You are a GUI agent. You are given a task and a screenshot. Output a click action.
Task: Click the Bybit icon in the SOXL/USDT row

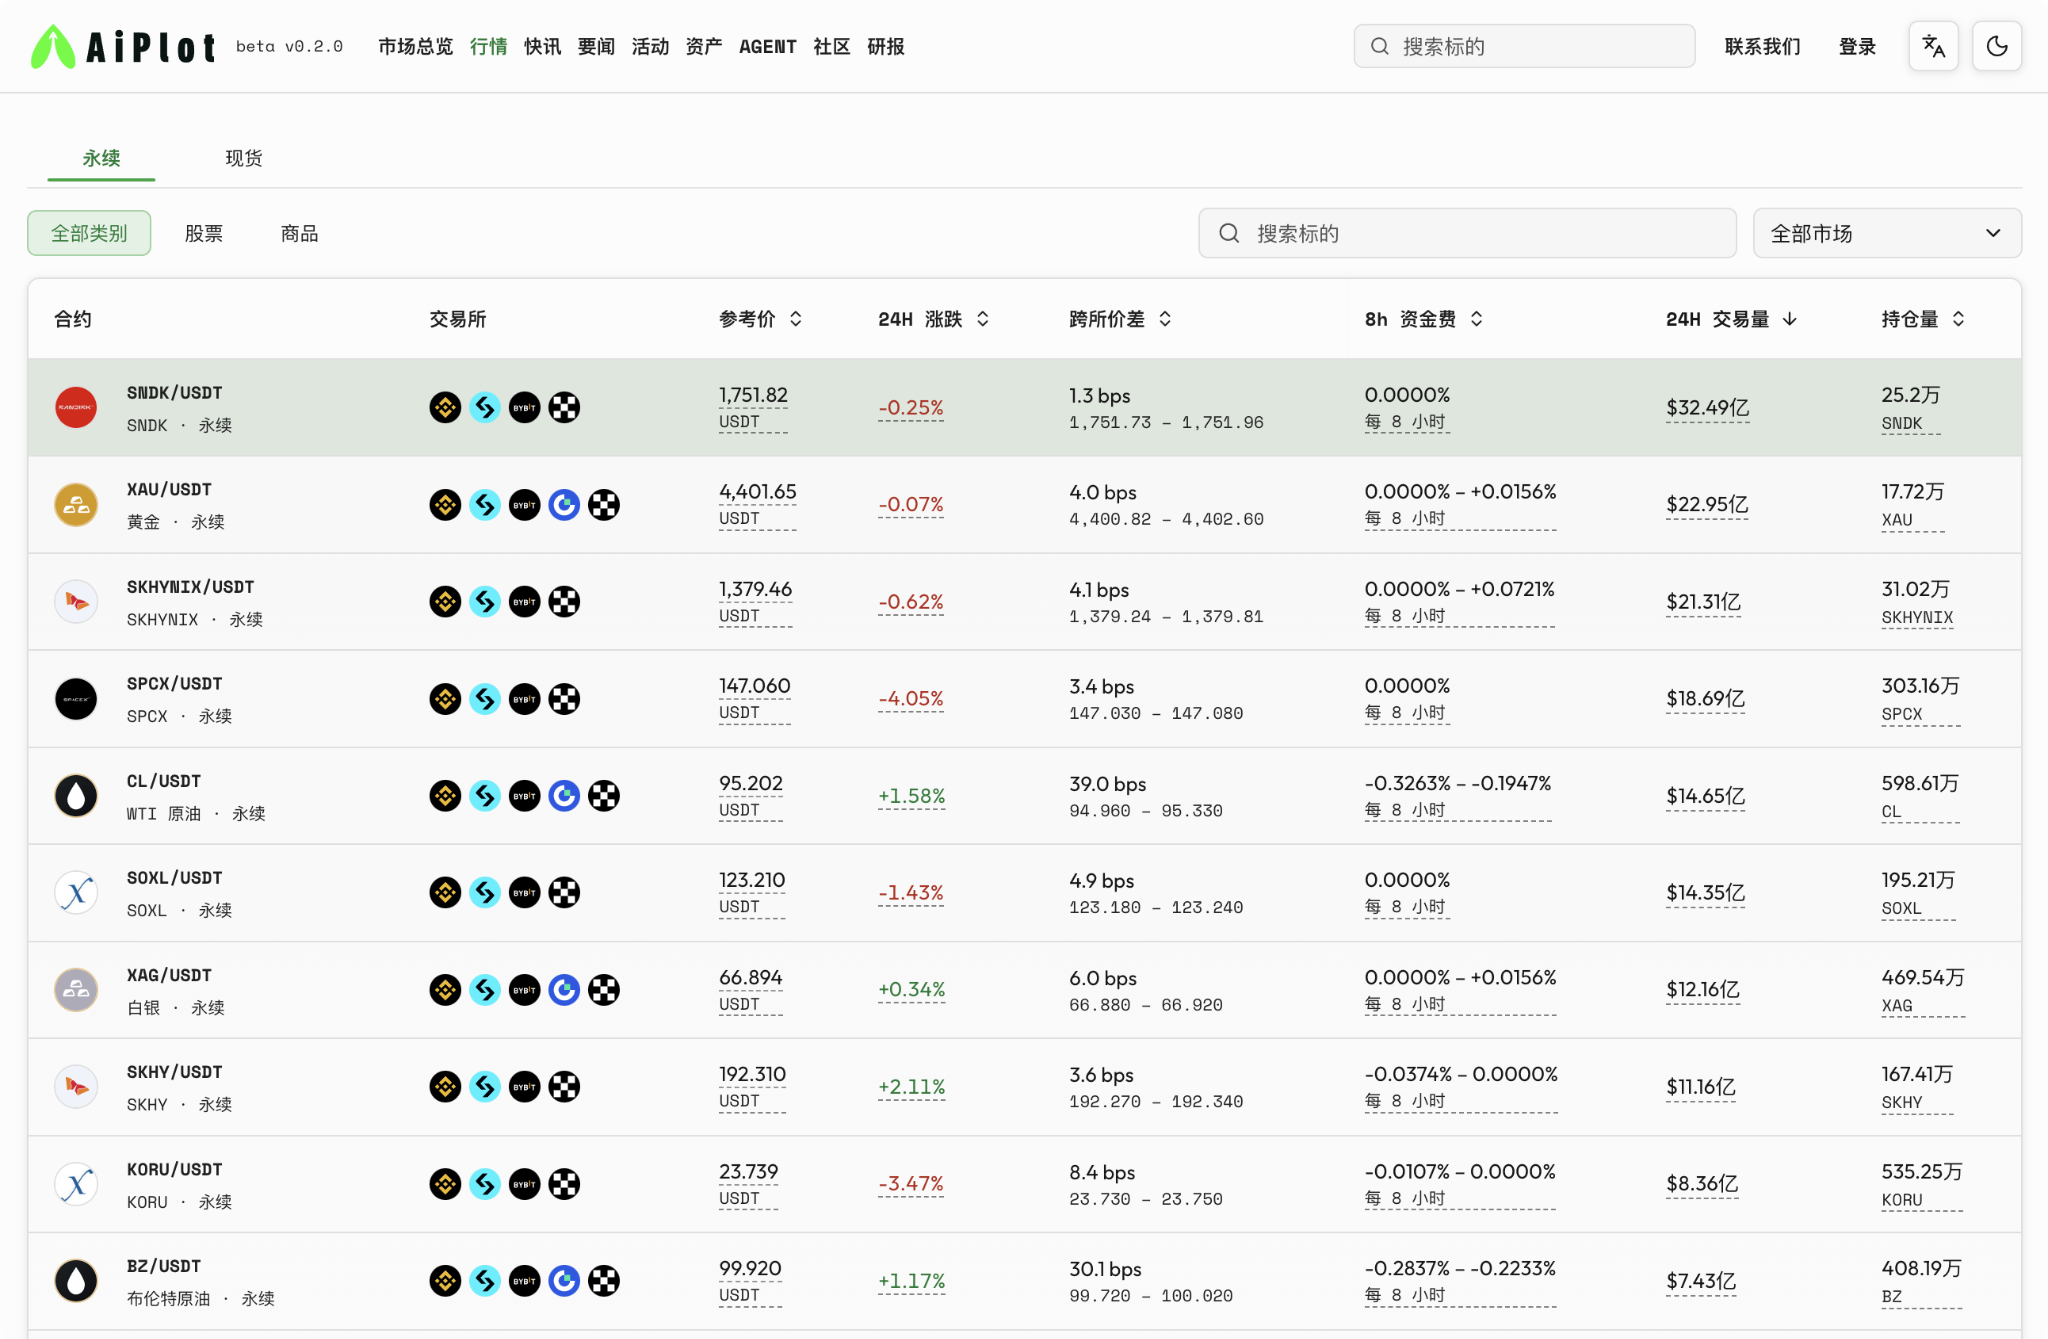[x=524, y=893]
